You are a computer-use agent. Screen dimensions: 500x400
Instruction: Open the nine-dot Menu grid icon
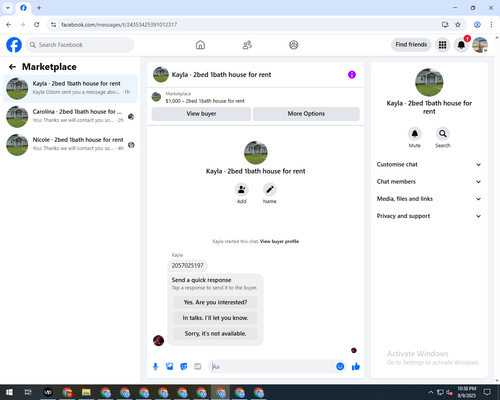point(442,45)
